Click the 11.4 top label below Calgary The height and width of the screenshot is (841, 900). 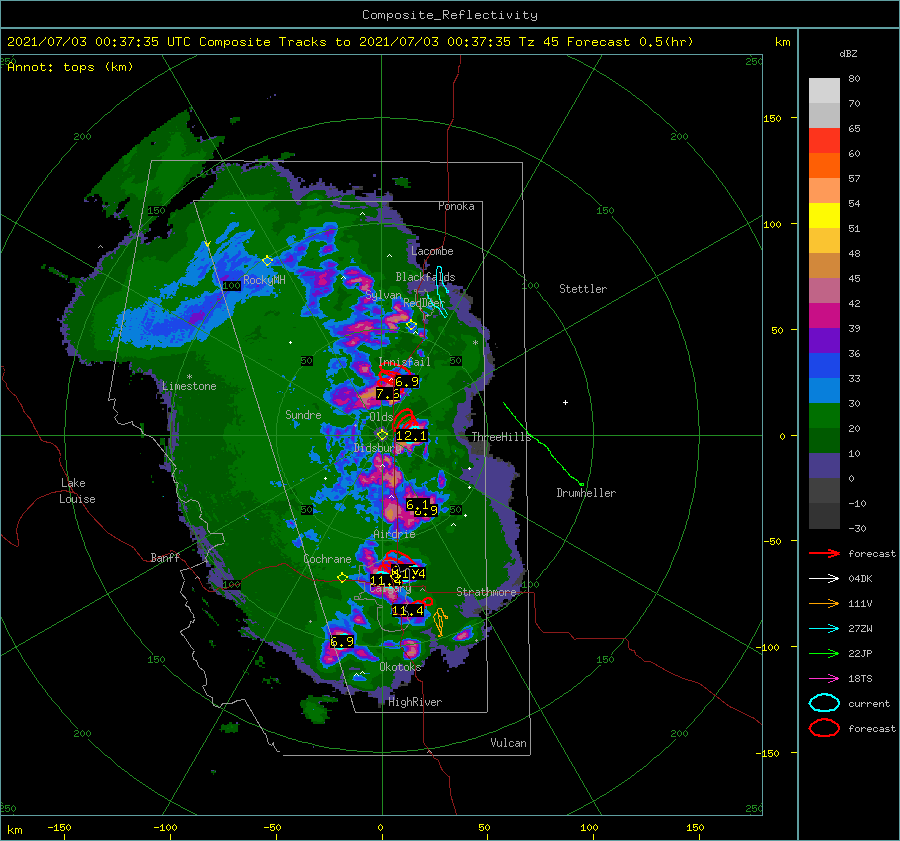[x=408, y=611]
